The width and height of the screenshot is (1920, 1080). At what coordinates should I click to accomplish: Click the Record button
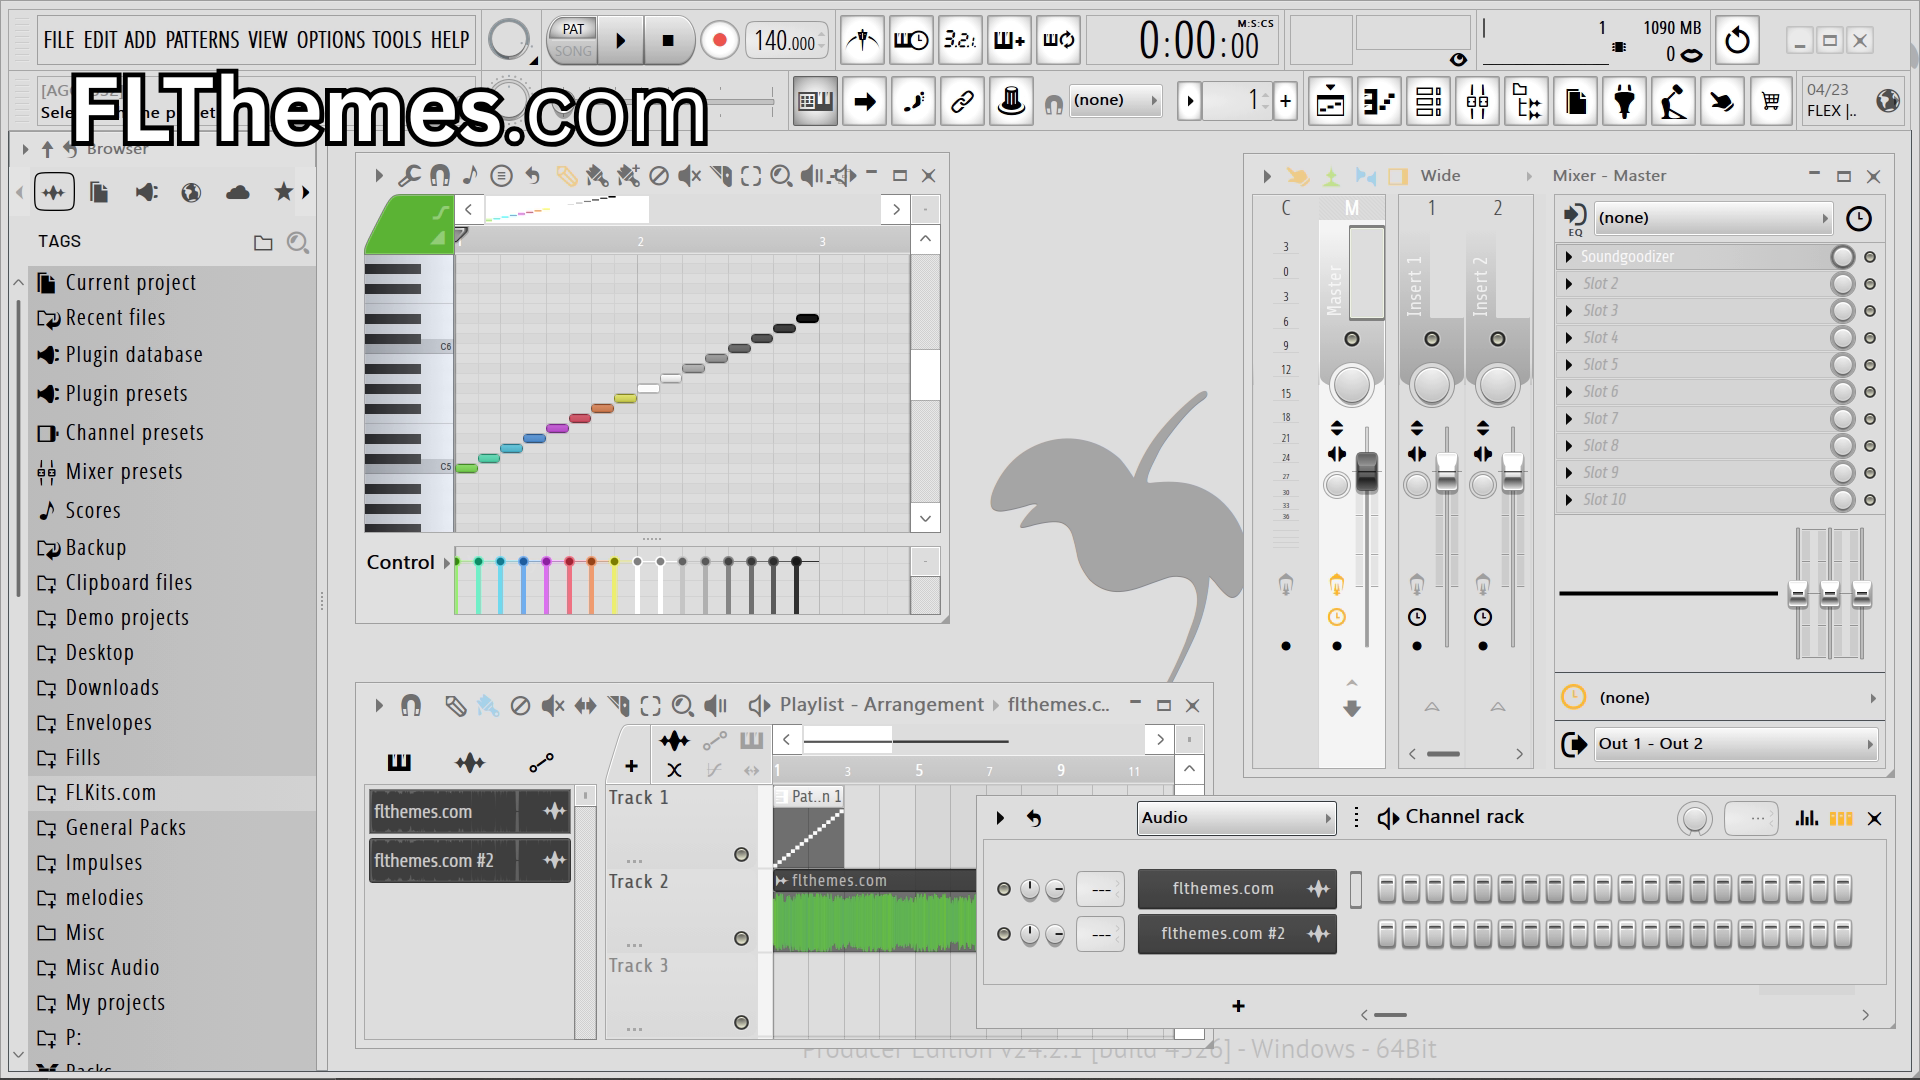(718, 41)
